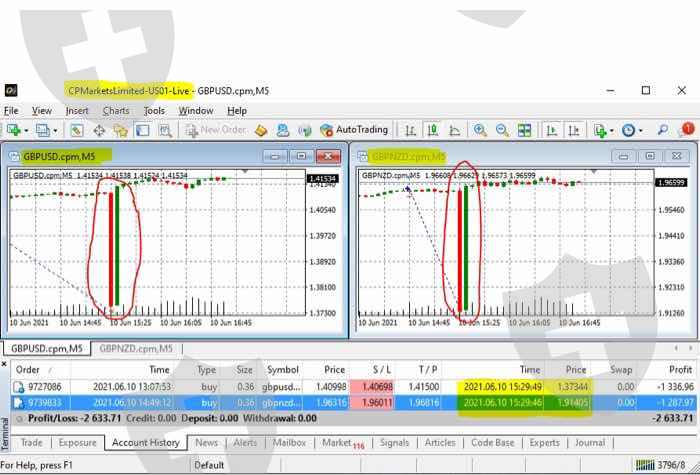Select order 9727086 row
Viewport: 700px width, 475px height.
300,386
